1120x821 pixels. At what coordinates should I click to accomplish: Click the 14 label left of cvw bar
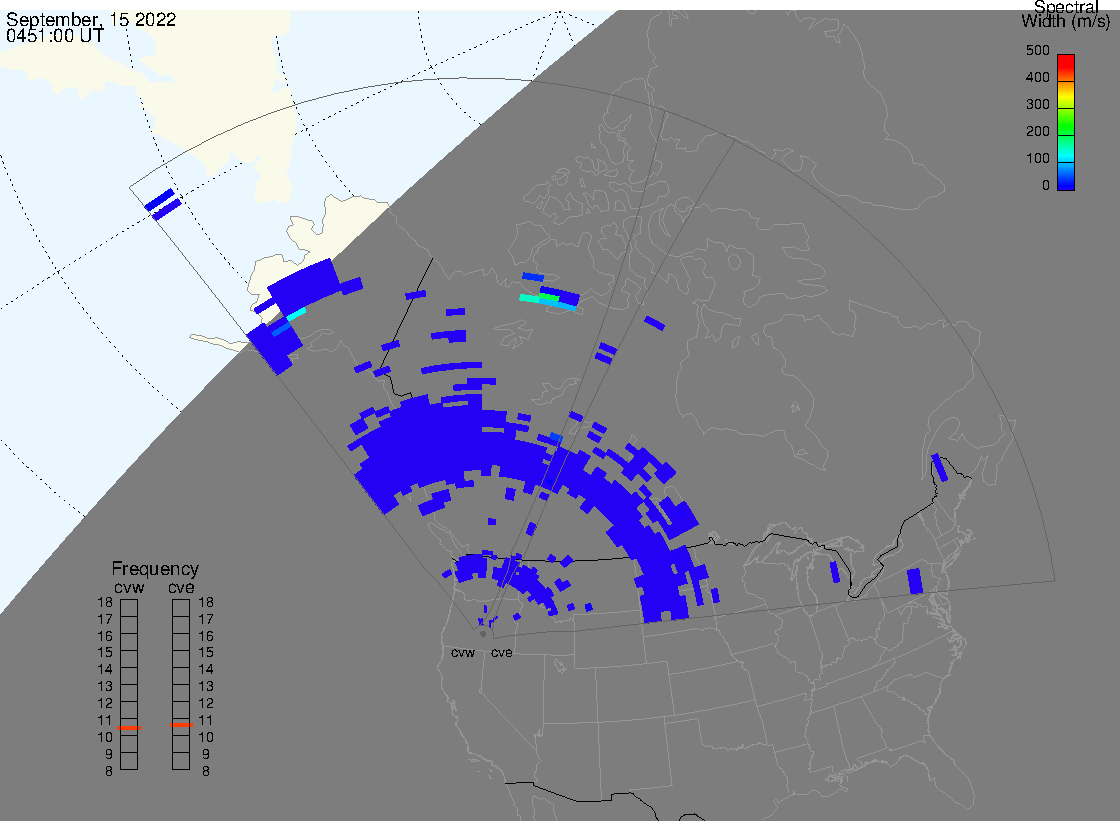(x=105, y=670)
